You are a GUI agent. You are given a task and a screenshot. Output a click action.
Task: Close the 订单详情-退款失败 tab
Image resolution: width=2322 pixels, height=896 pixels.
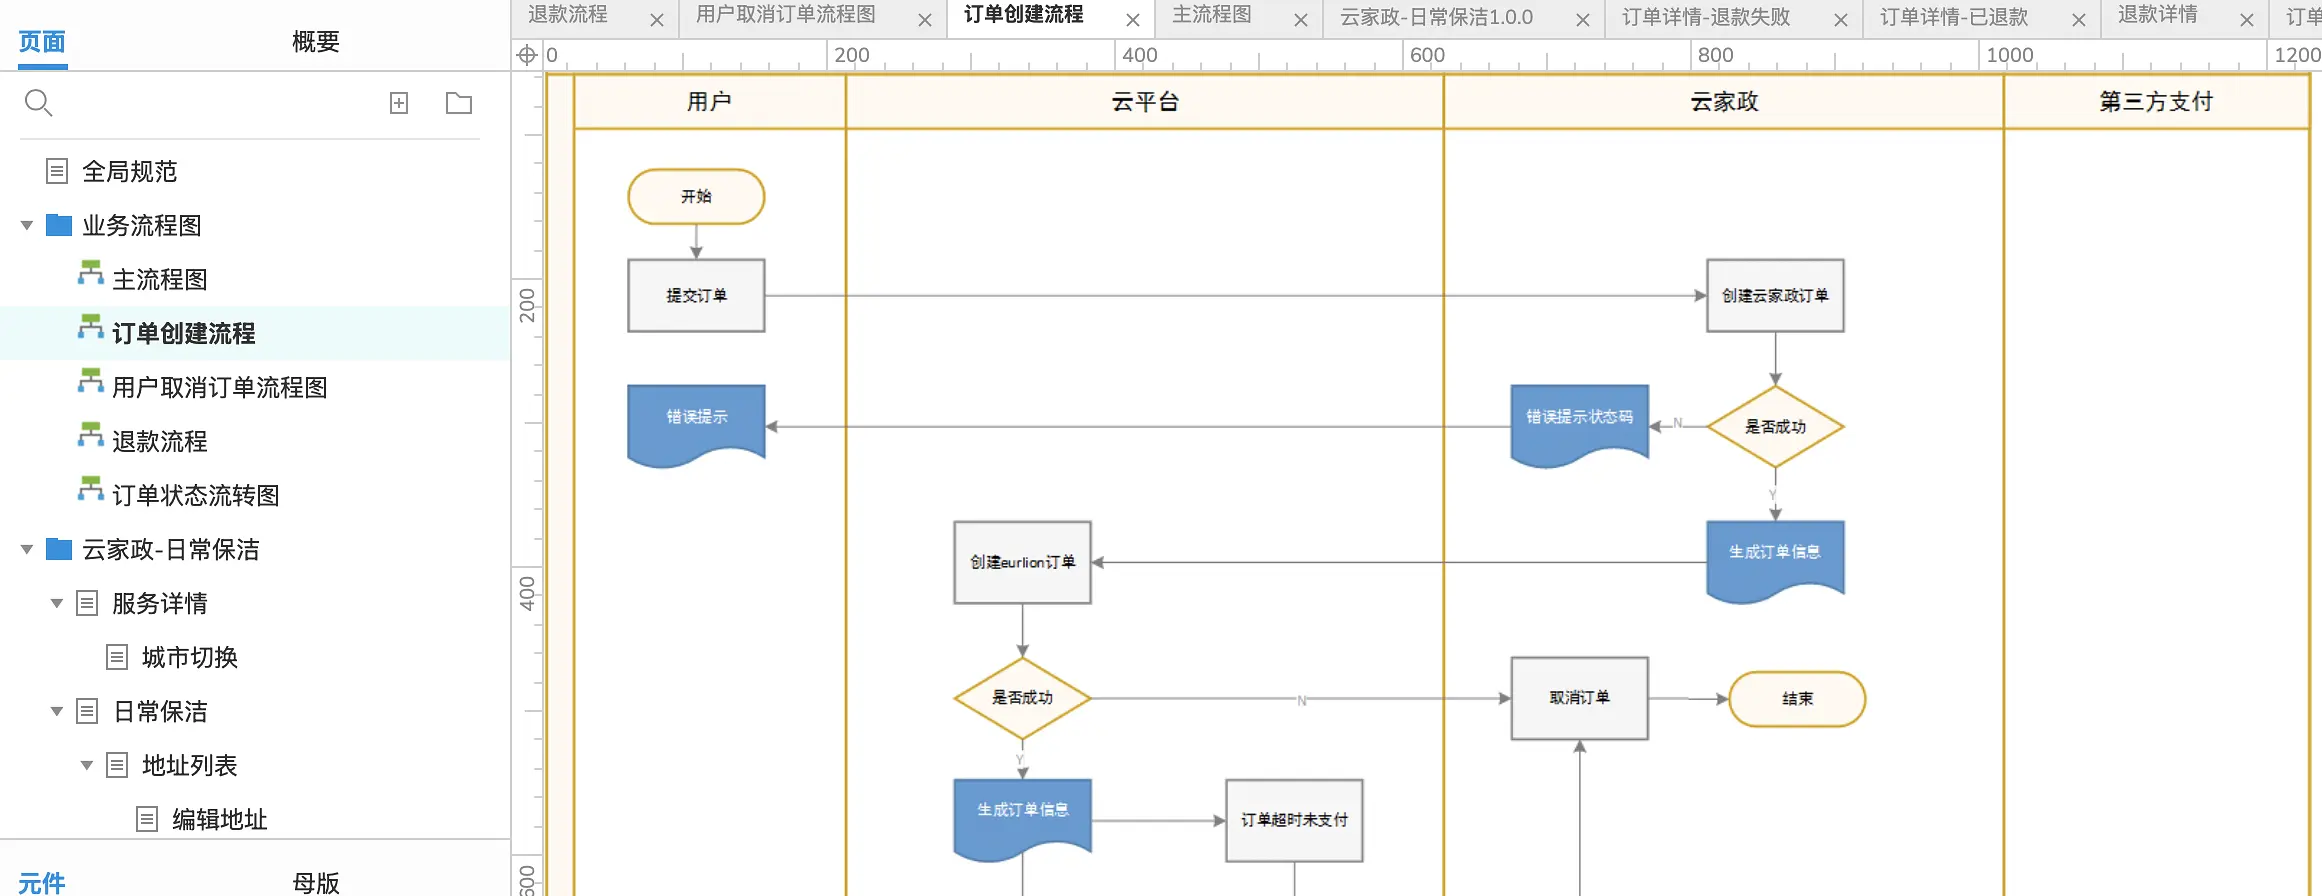(x=1841, y=20)
